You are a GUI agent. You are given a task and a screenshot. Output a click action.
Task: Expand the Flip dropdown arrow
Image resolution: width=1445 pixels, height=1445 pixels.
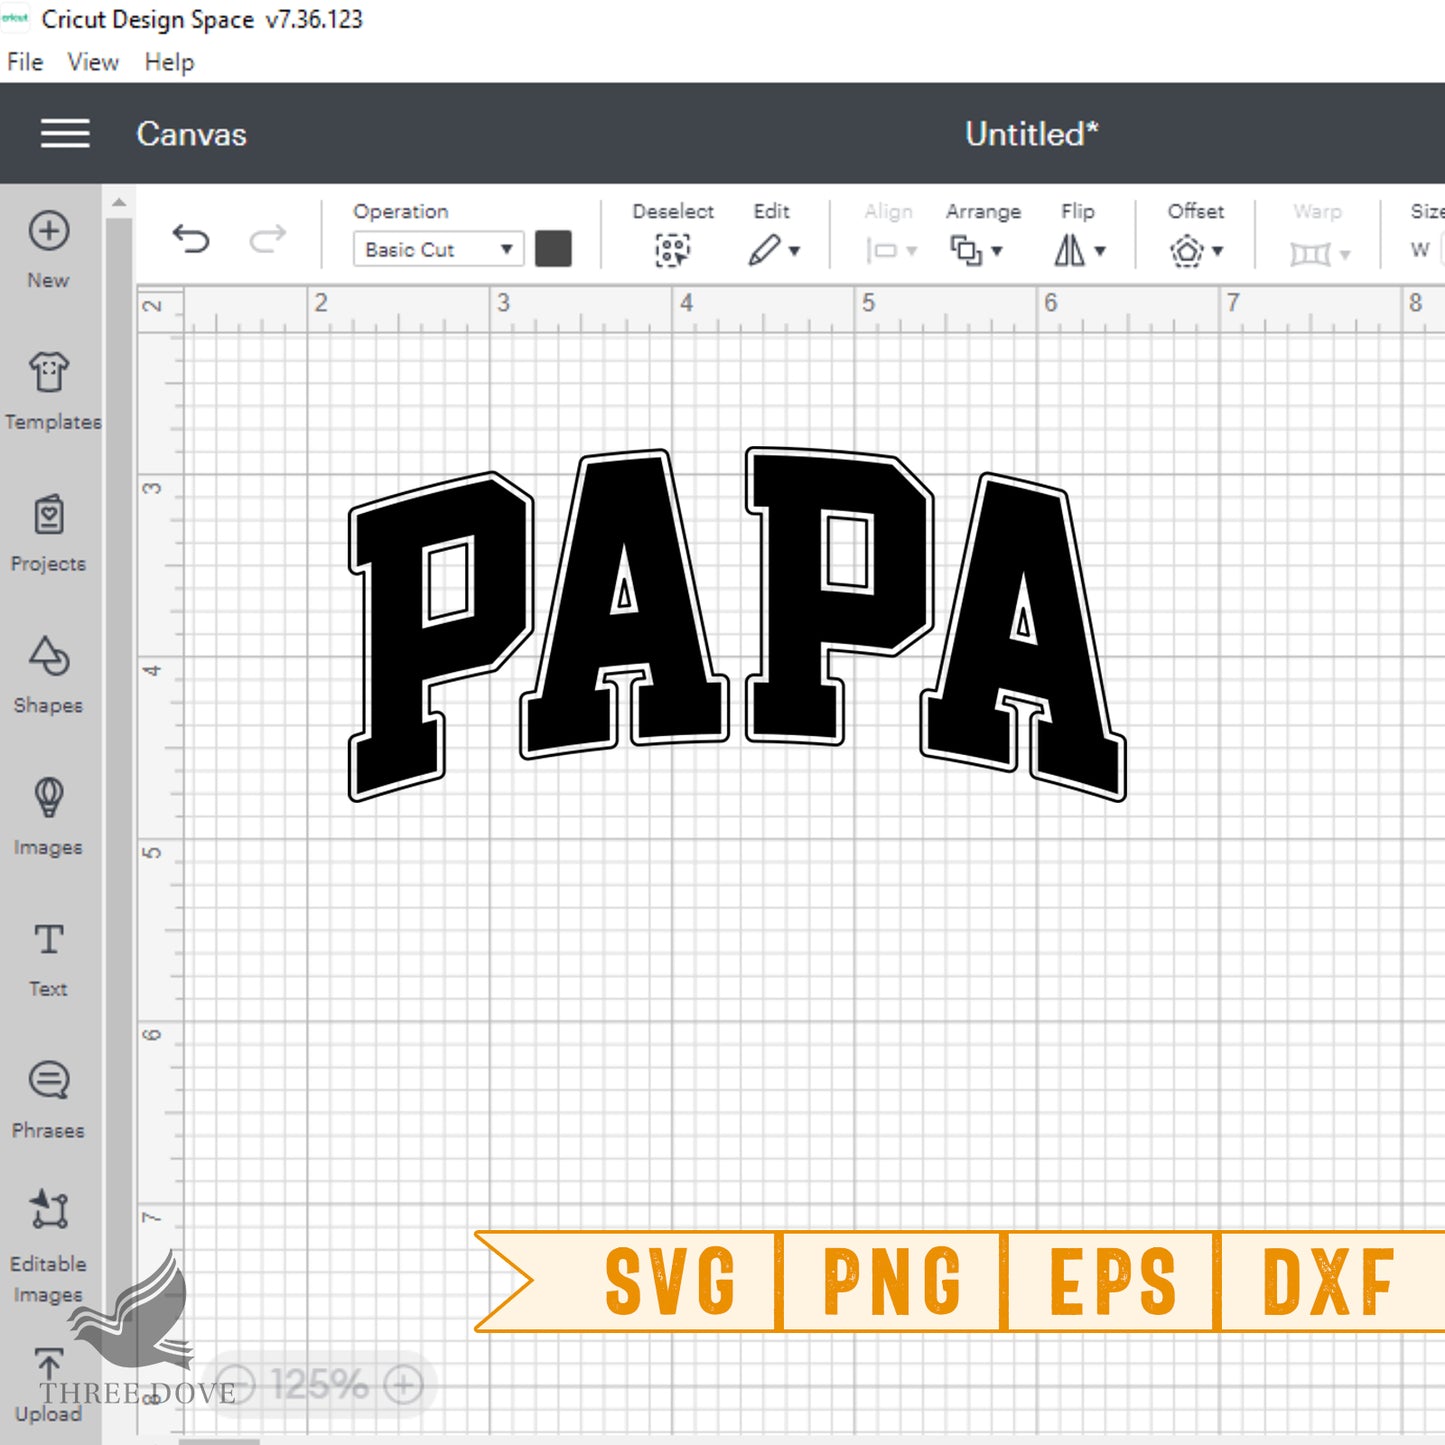1100,251
